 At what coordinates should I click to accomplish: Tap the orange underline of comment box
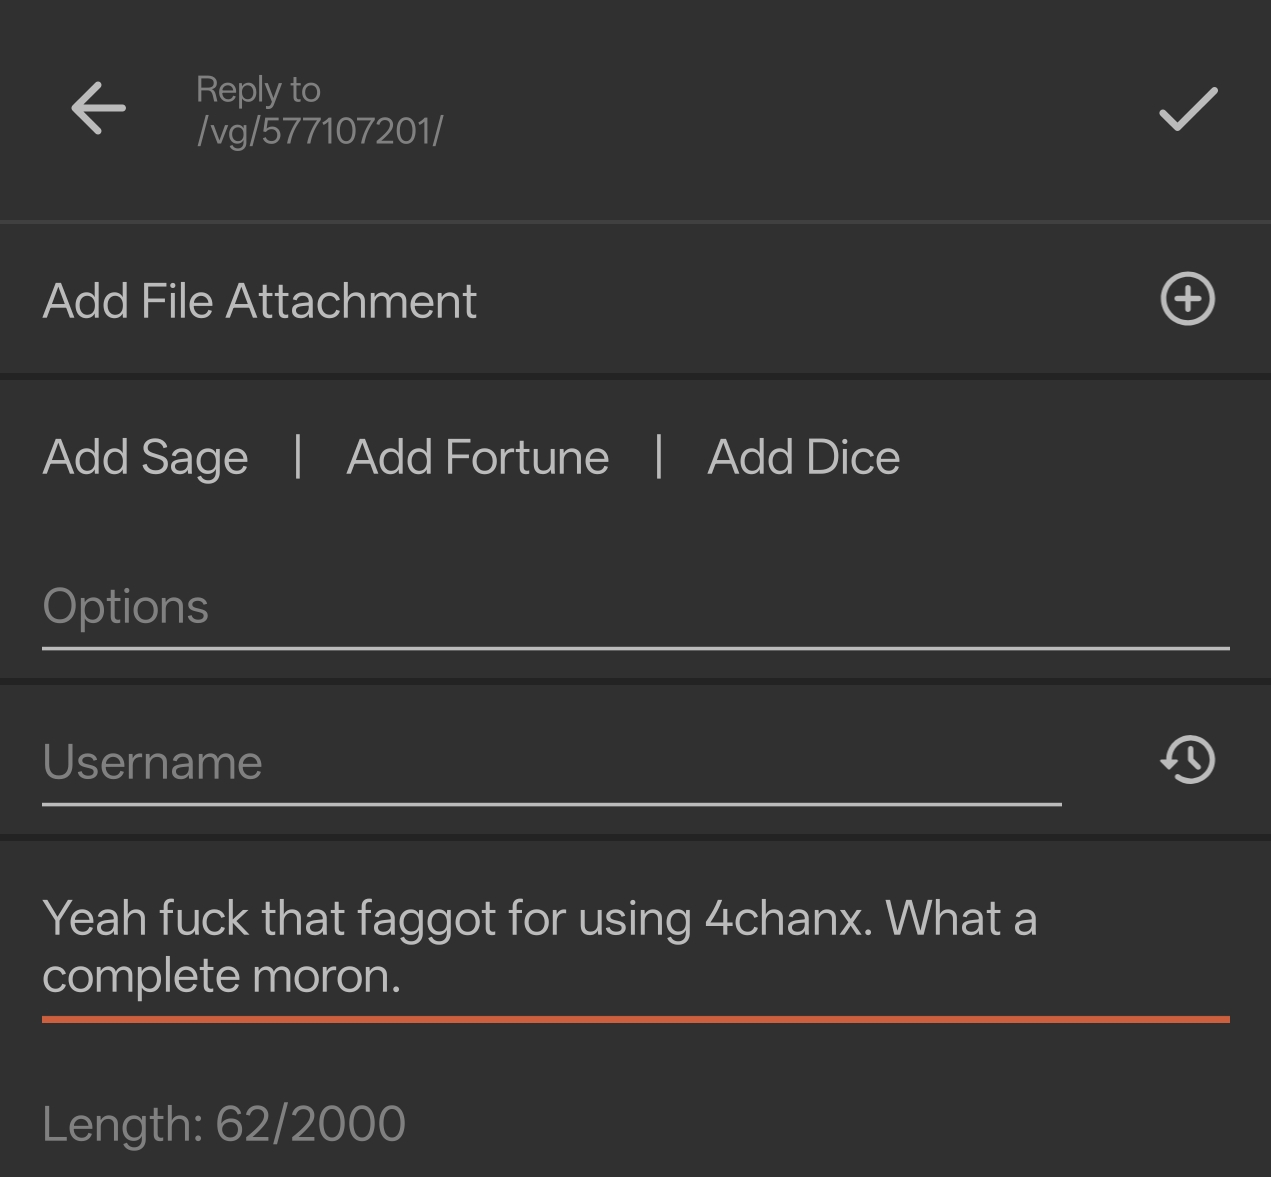point(636,1019)
